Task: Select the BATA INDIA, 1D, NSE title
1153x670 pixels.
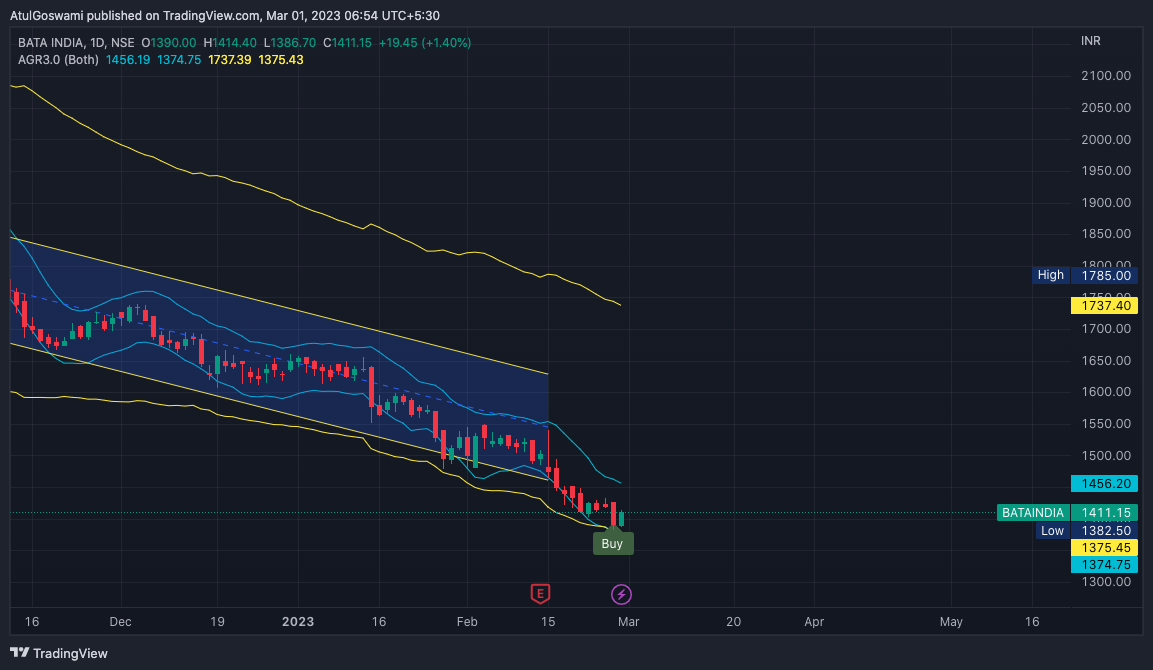Action: pos(76,43)
